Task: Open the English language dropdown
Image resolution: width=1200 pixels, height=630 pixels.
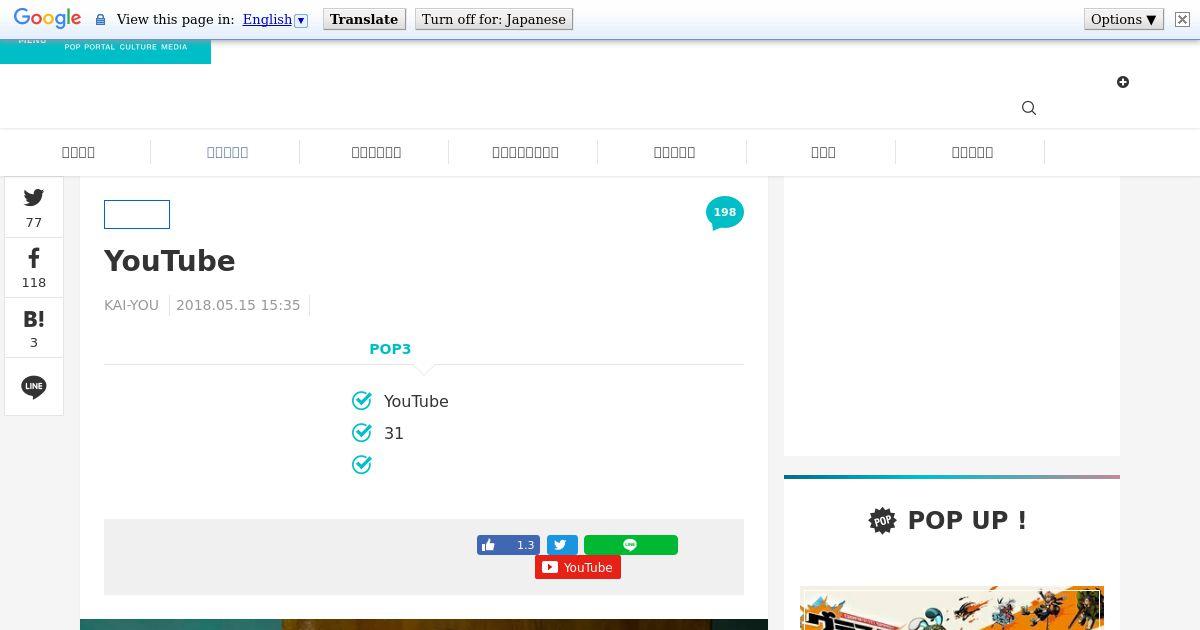Action: click(x=275, y=19)
